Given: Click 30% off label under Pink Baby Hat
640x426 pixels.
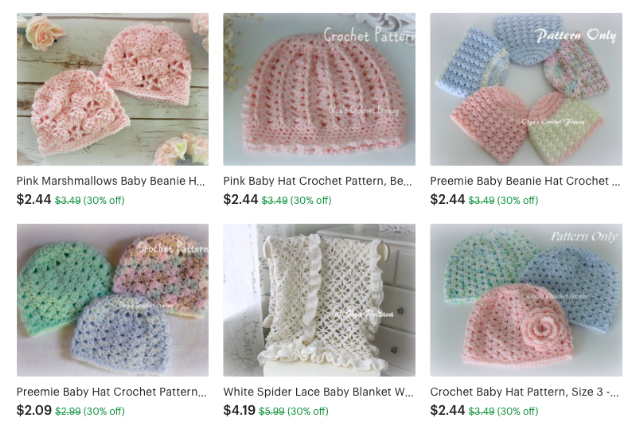Looking at the screenshot, I should click(311, 200).
